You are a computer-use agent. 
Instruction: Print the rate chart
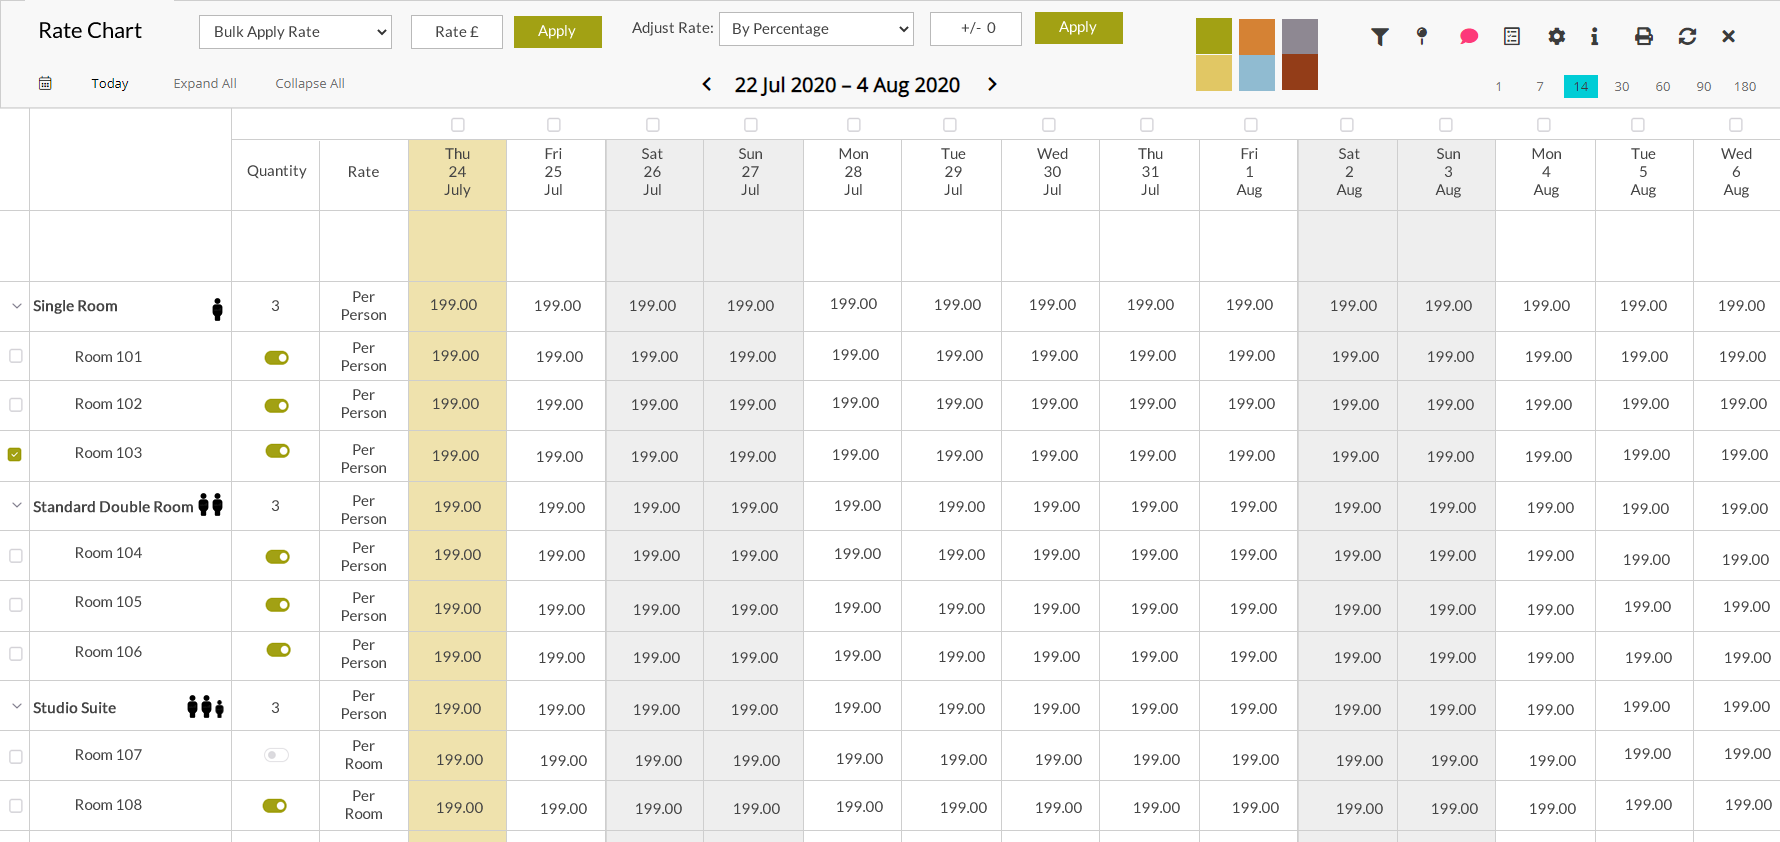[1643, 37]
